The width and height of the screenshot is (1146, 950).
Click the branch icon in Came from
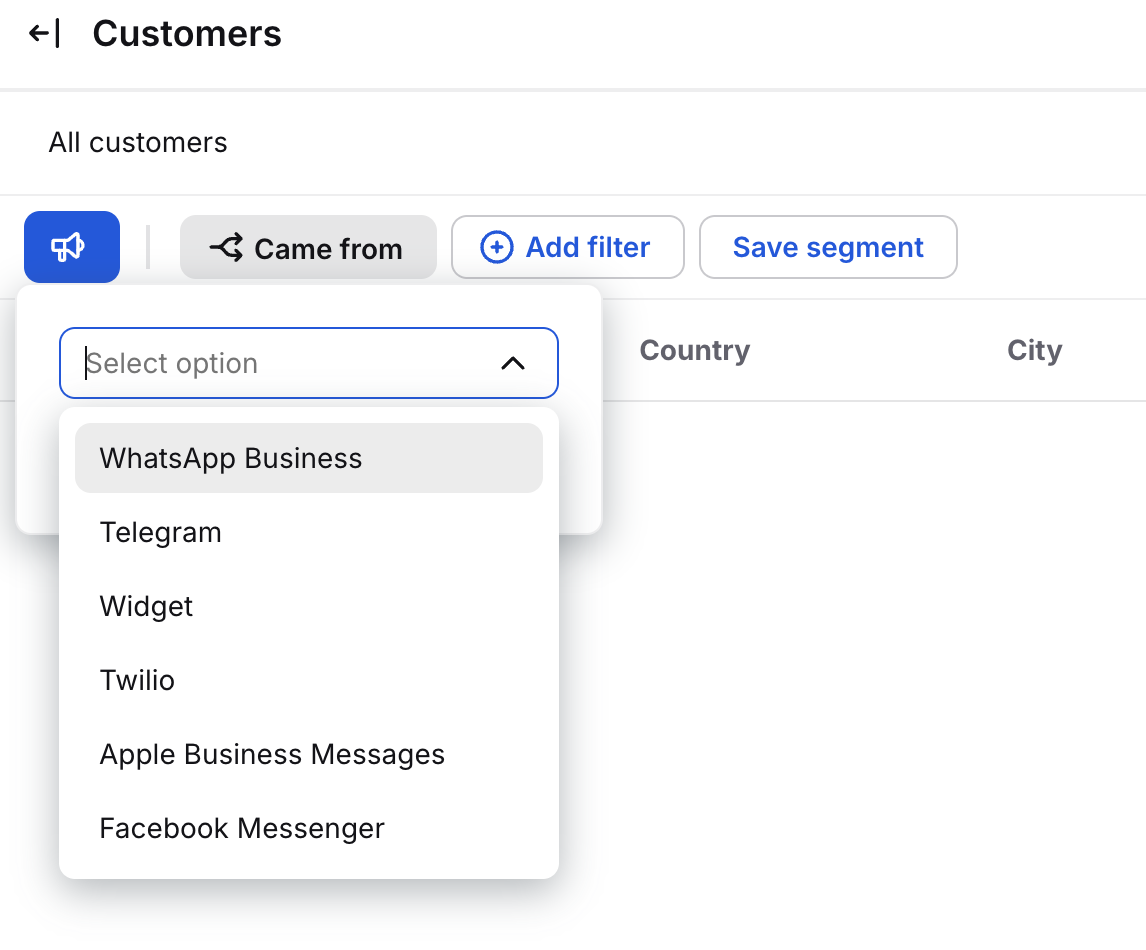coord(227,248)
